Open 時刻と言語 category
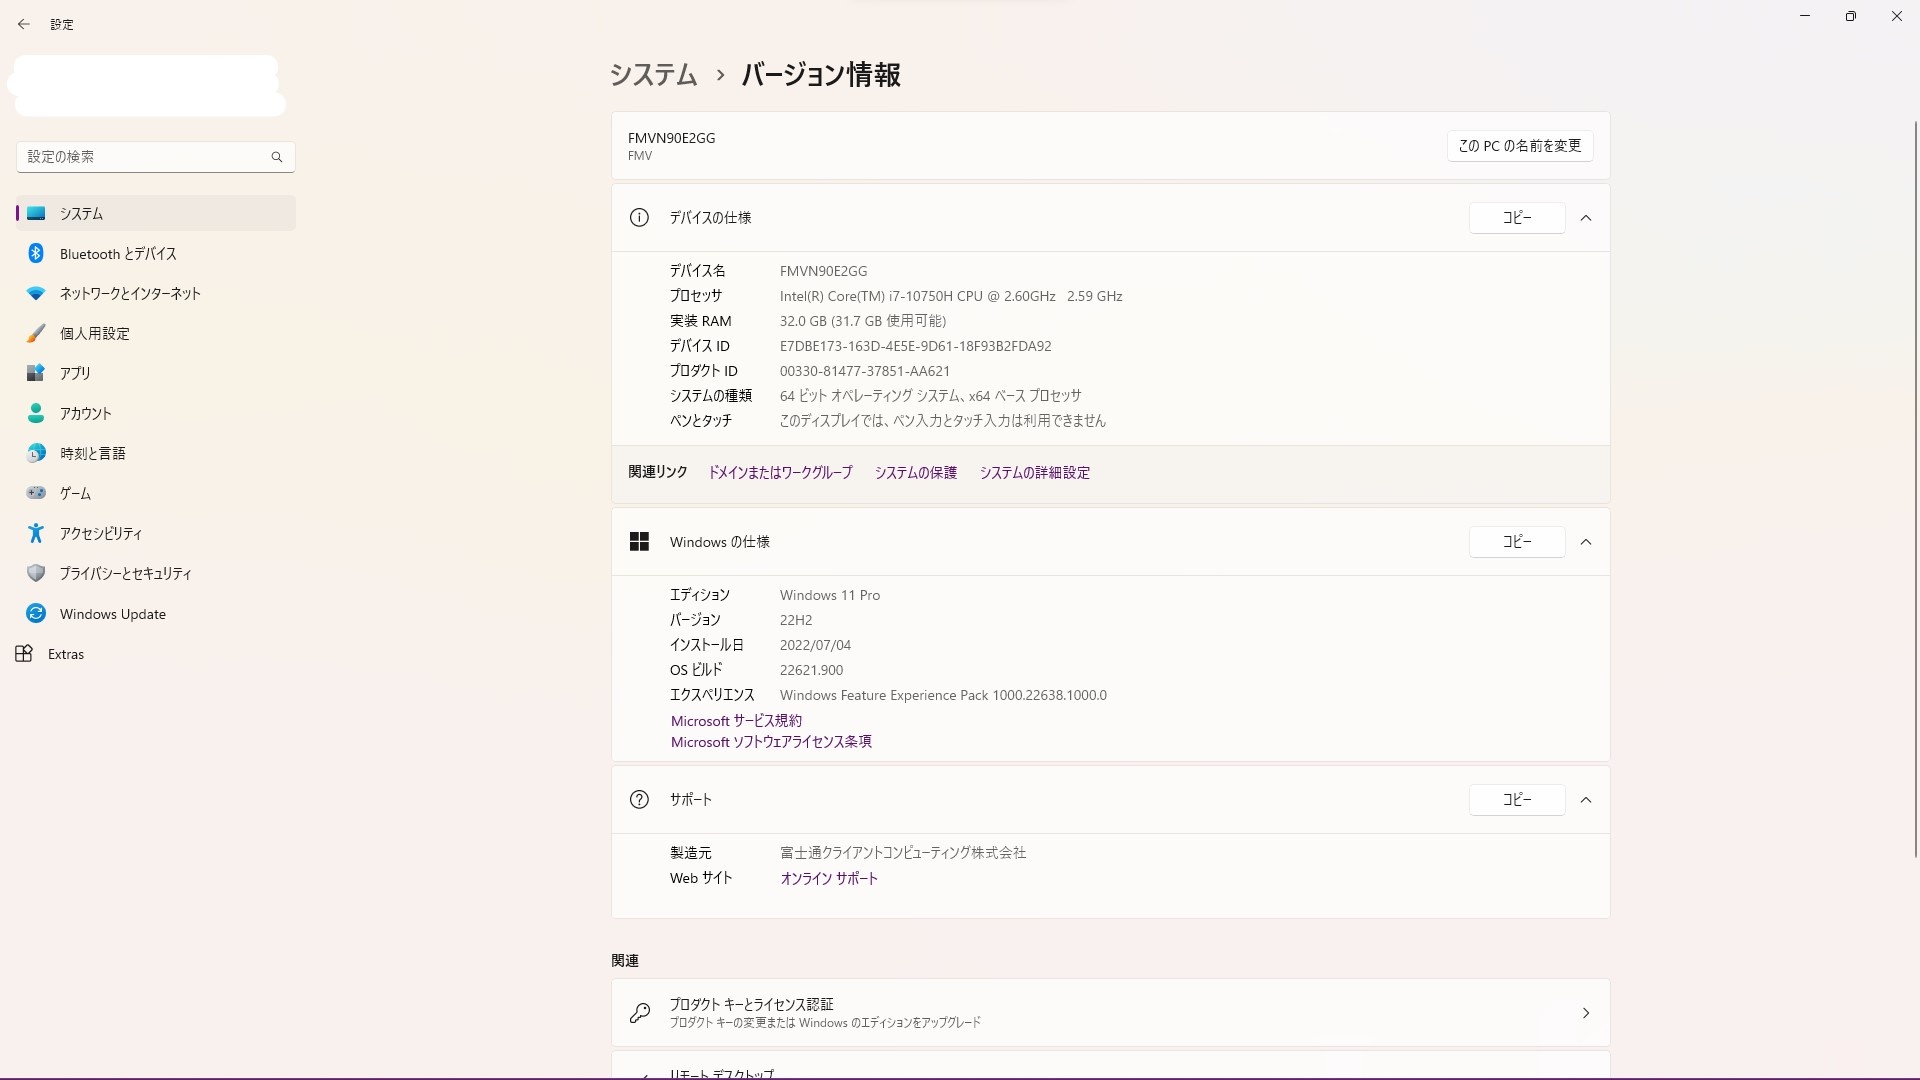Screen dimensions: 1920x1080 [156, 453]
